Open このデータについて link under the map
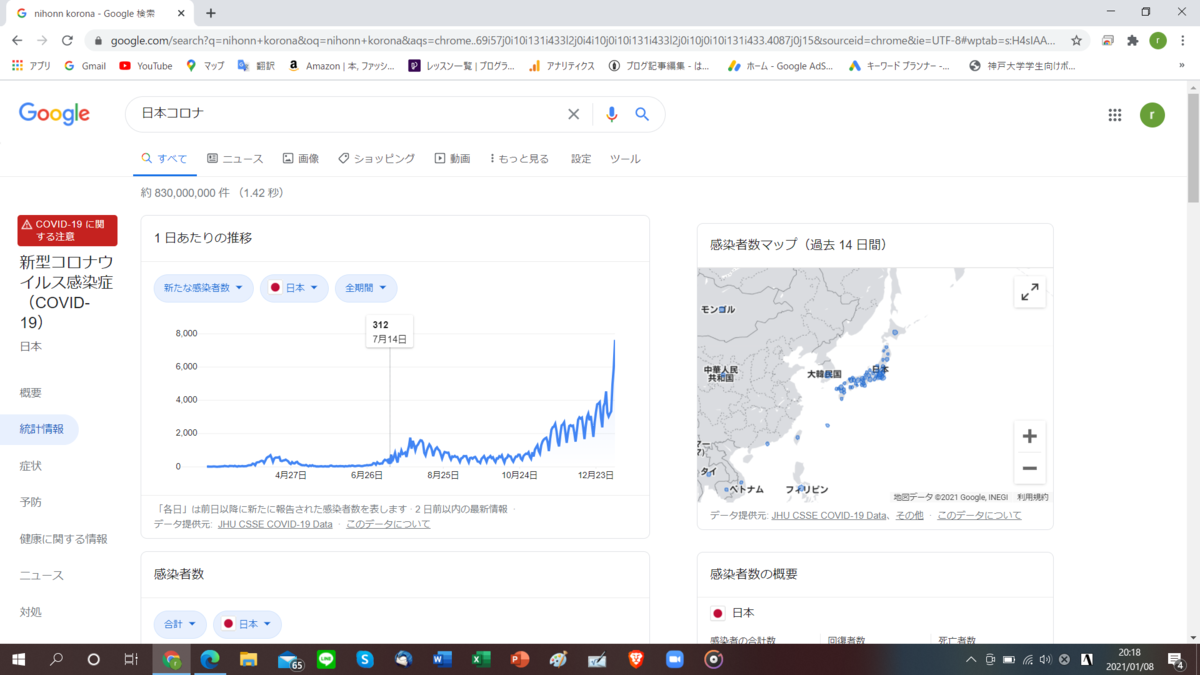This screenshot has width=1200, height=675. point(980,516)
